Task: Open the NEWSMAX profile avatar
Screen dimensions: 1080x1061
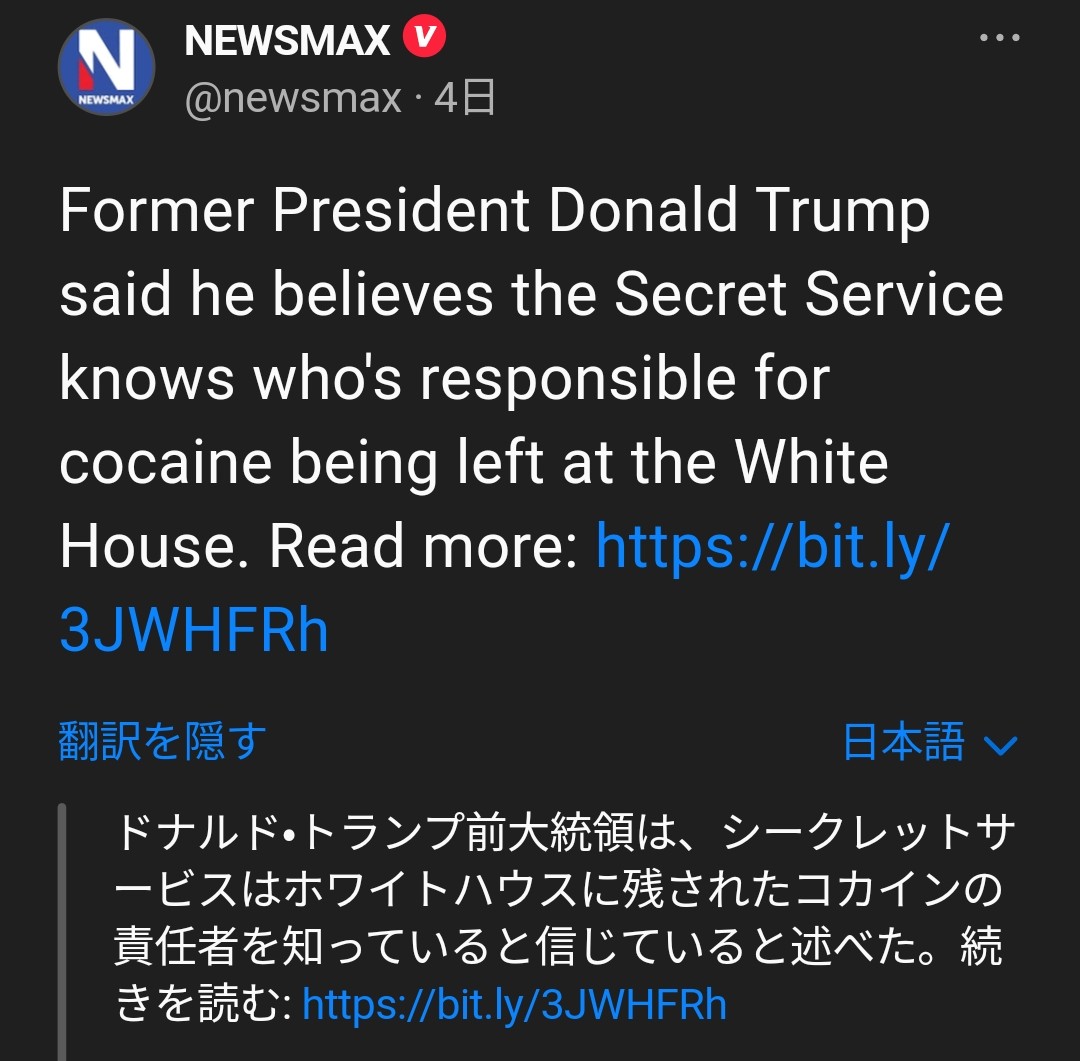Action: tap(106, 67)
